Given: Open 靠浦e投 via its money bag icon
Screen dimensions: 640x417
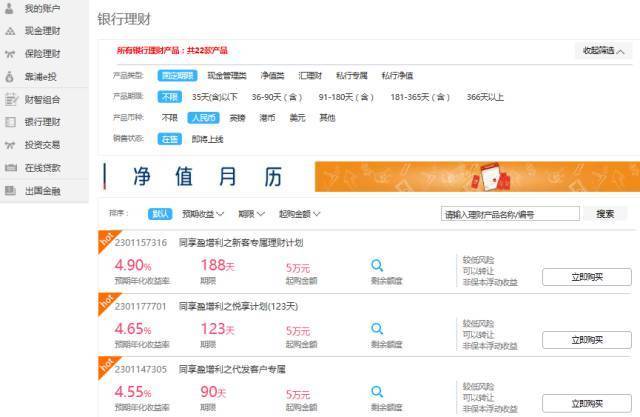Looking at the screenshot, I should coord(10,77).
